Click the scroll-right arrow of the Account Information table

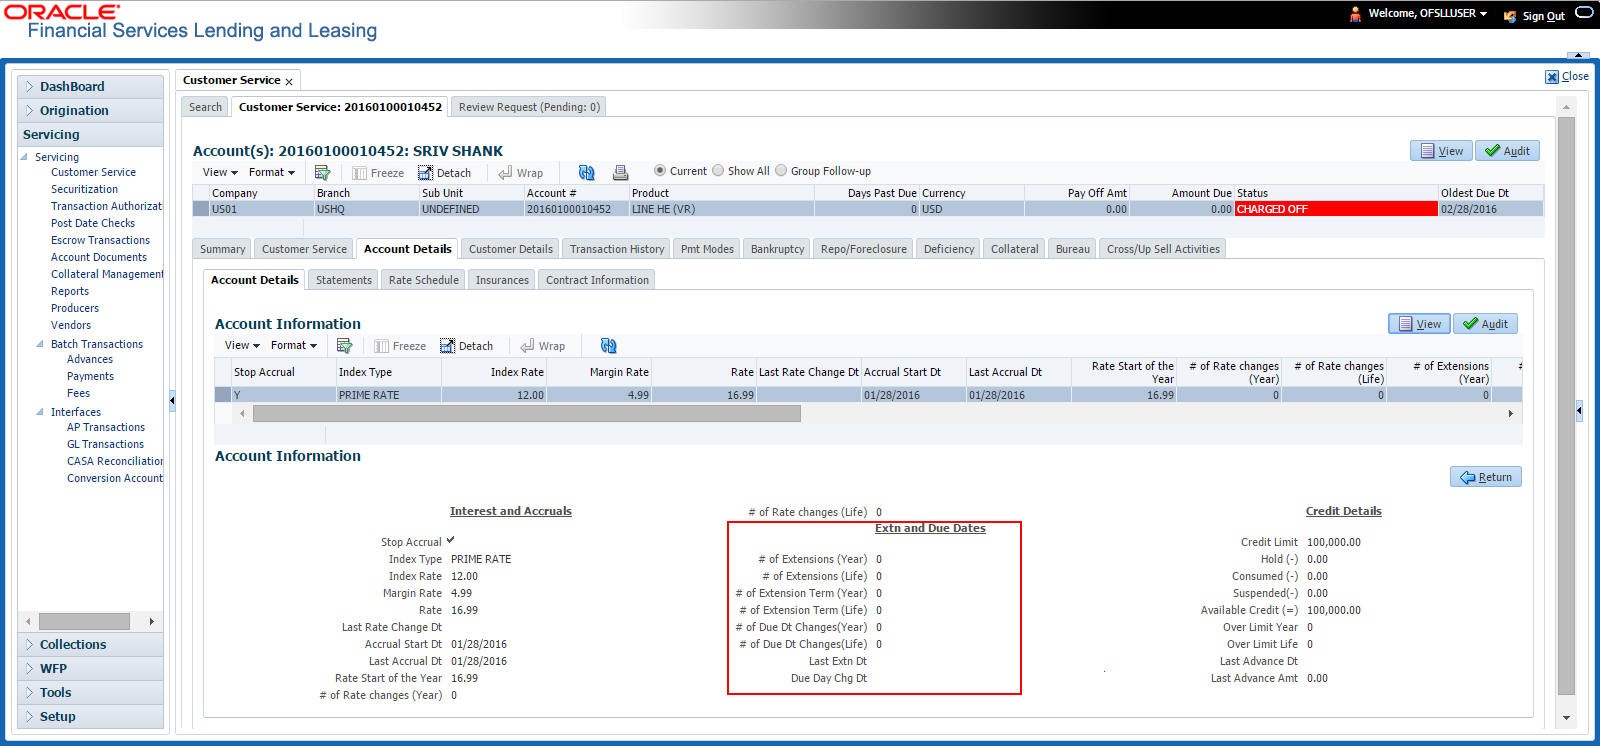pos(1510,414)
